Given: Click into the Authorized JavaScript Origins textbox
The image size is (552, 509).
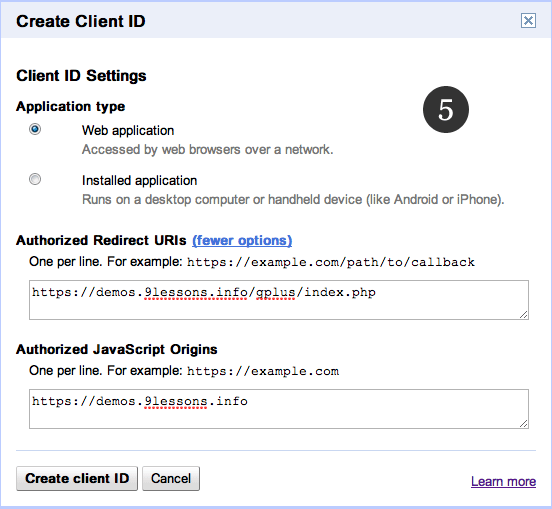Looking at the screenshot, I should [x=279, y=409].
